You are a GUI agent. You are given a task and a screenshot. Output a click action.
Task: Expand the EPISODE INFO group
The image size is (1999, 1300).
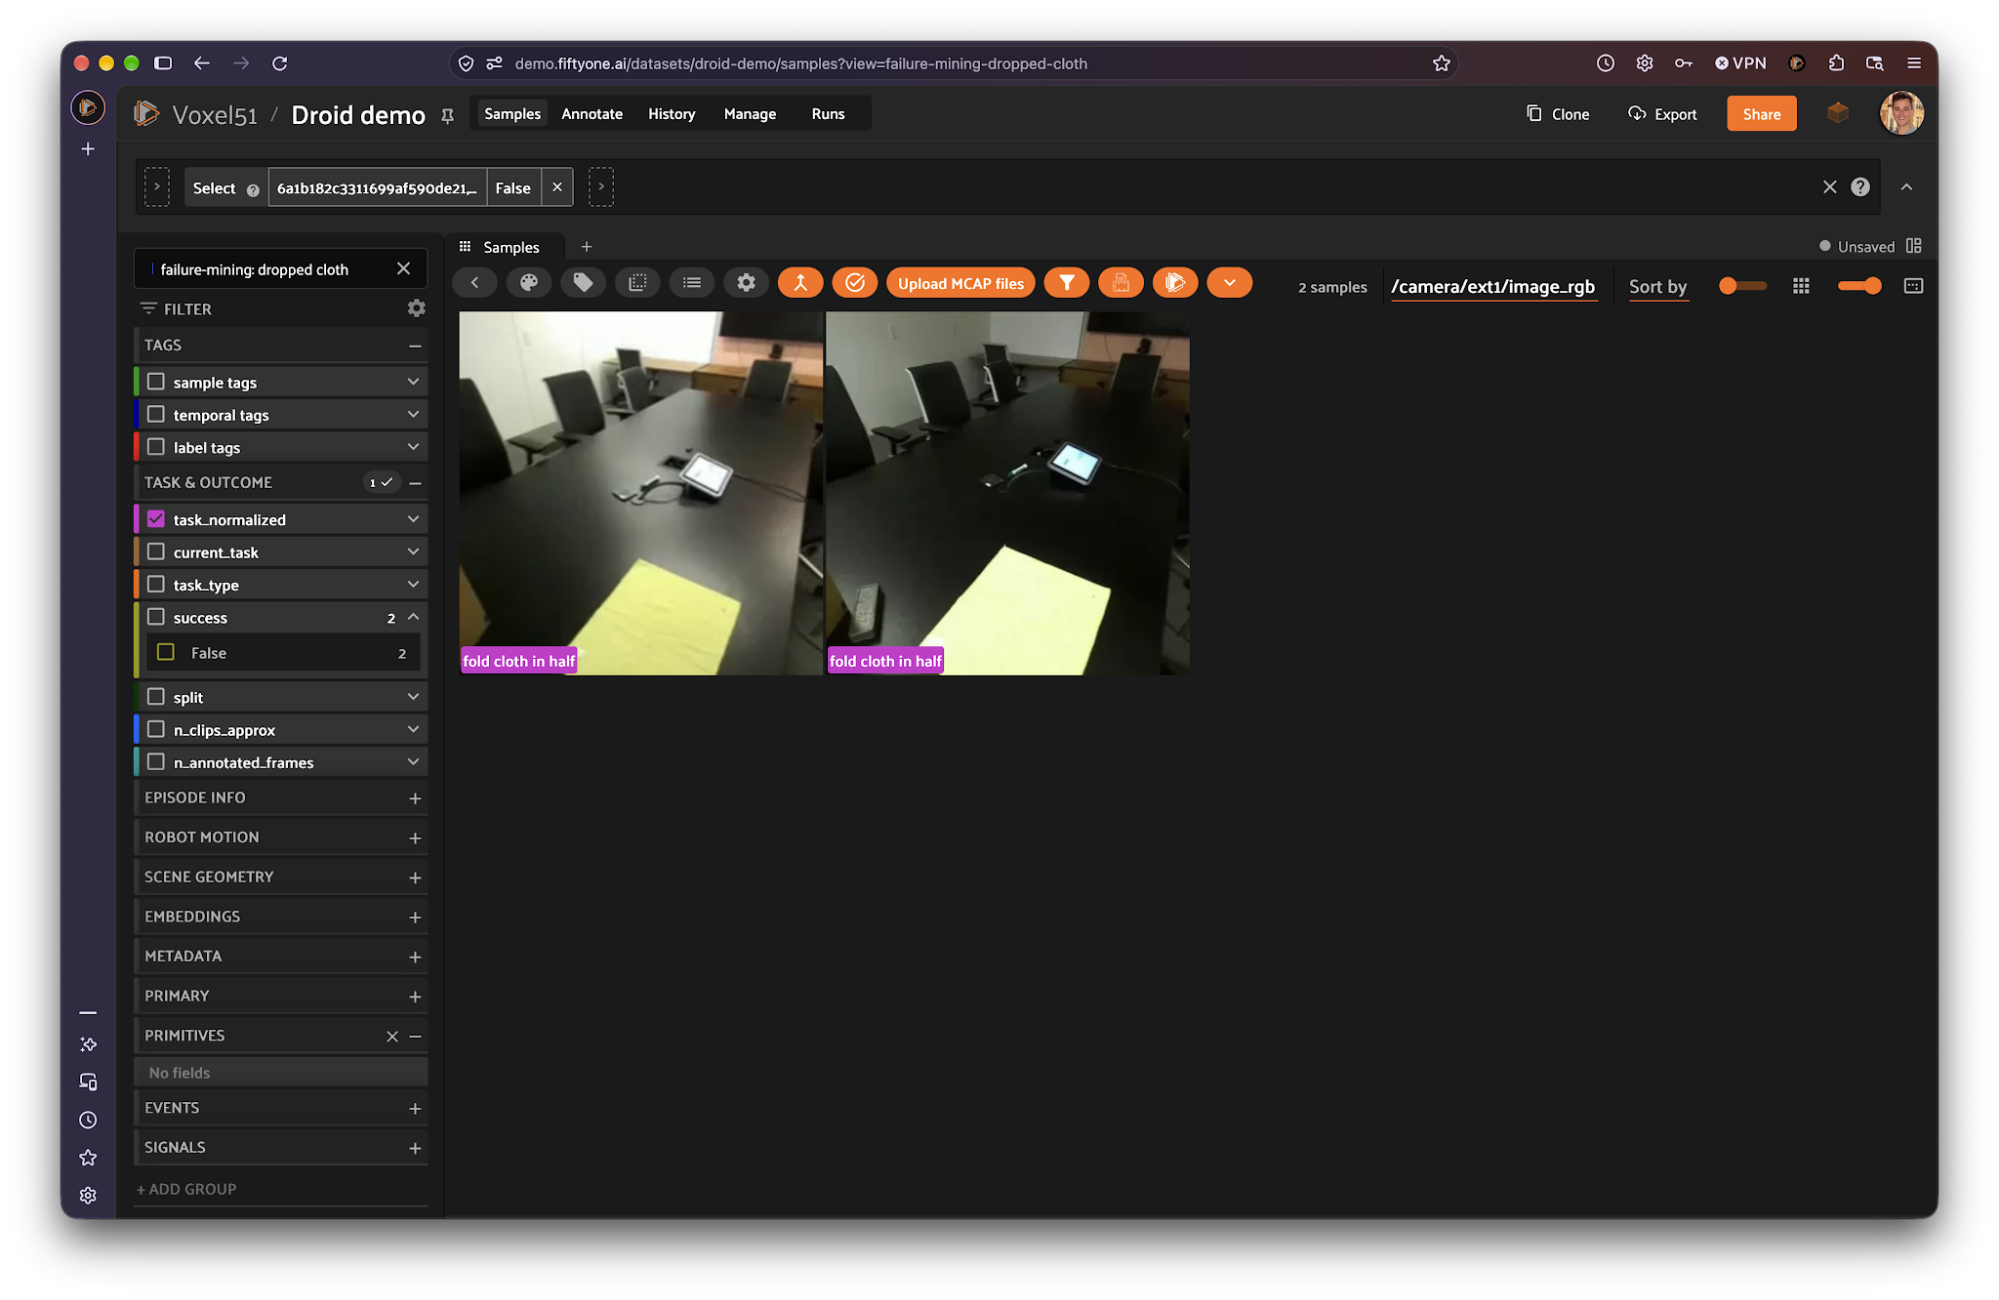click(x=415, y=798)
